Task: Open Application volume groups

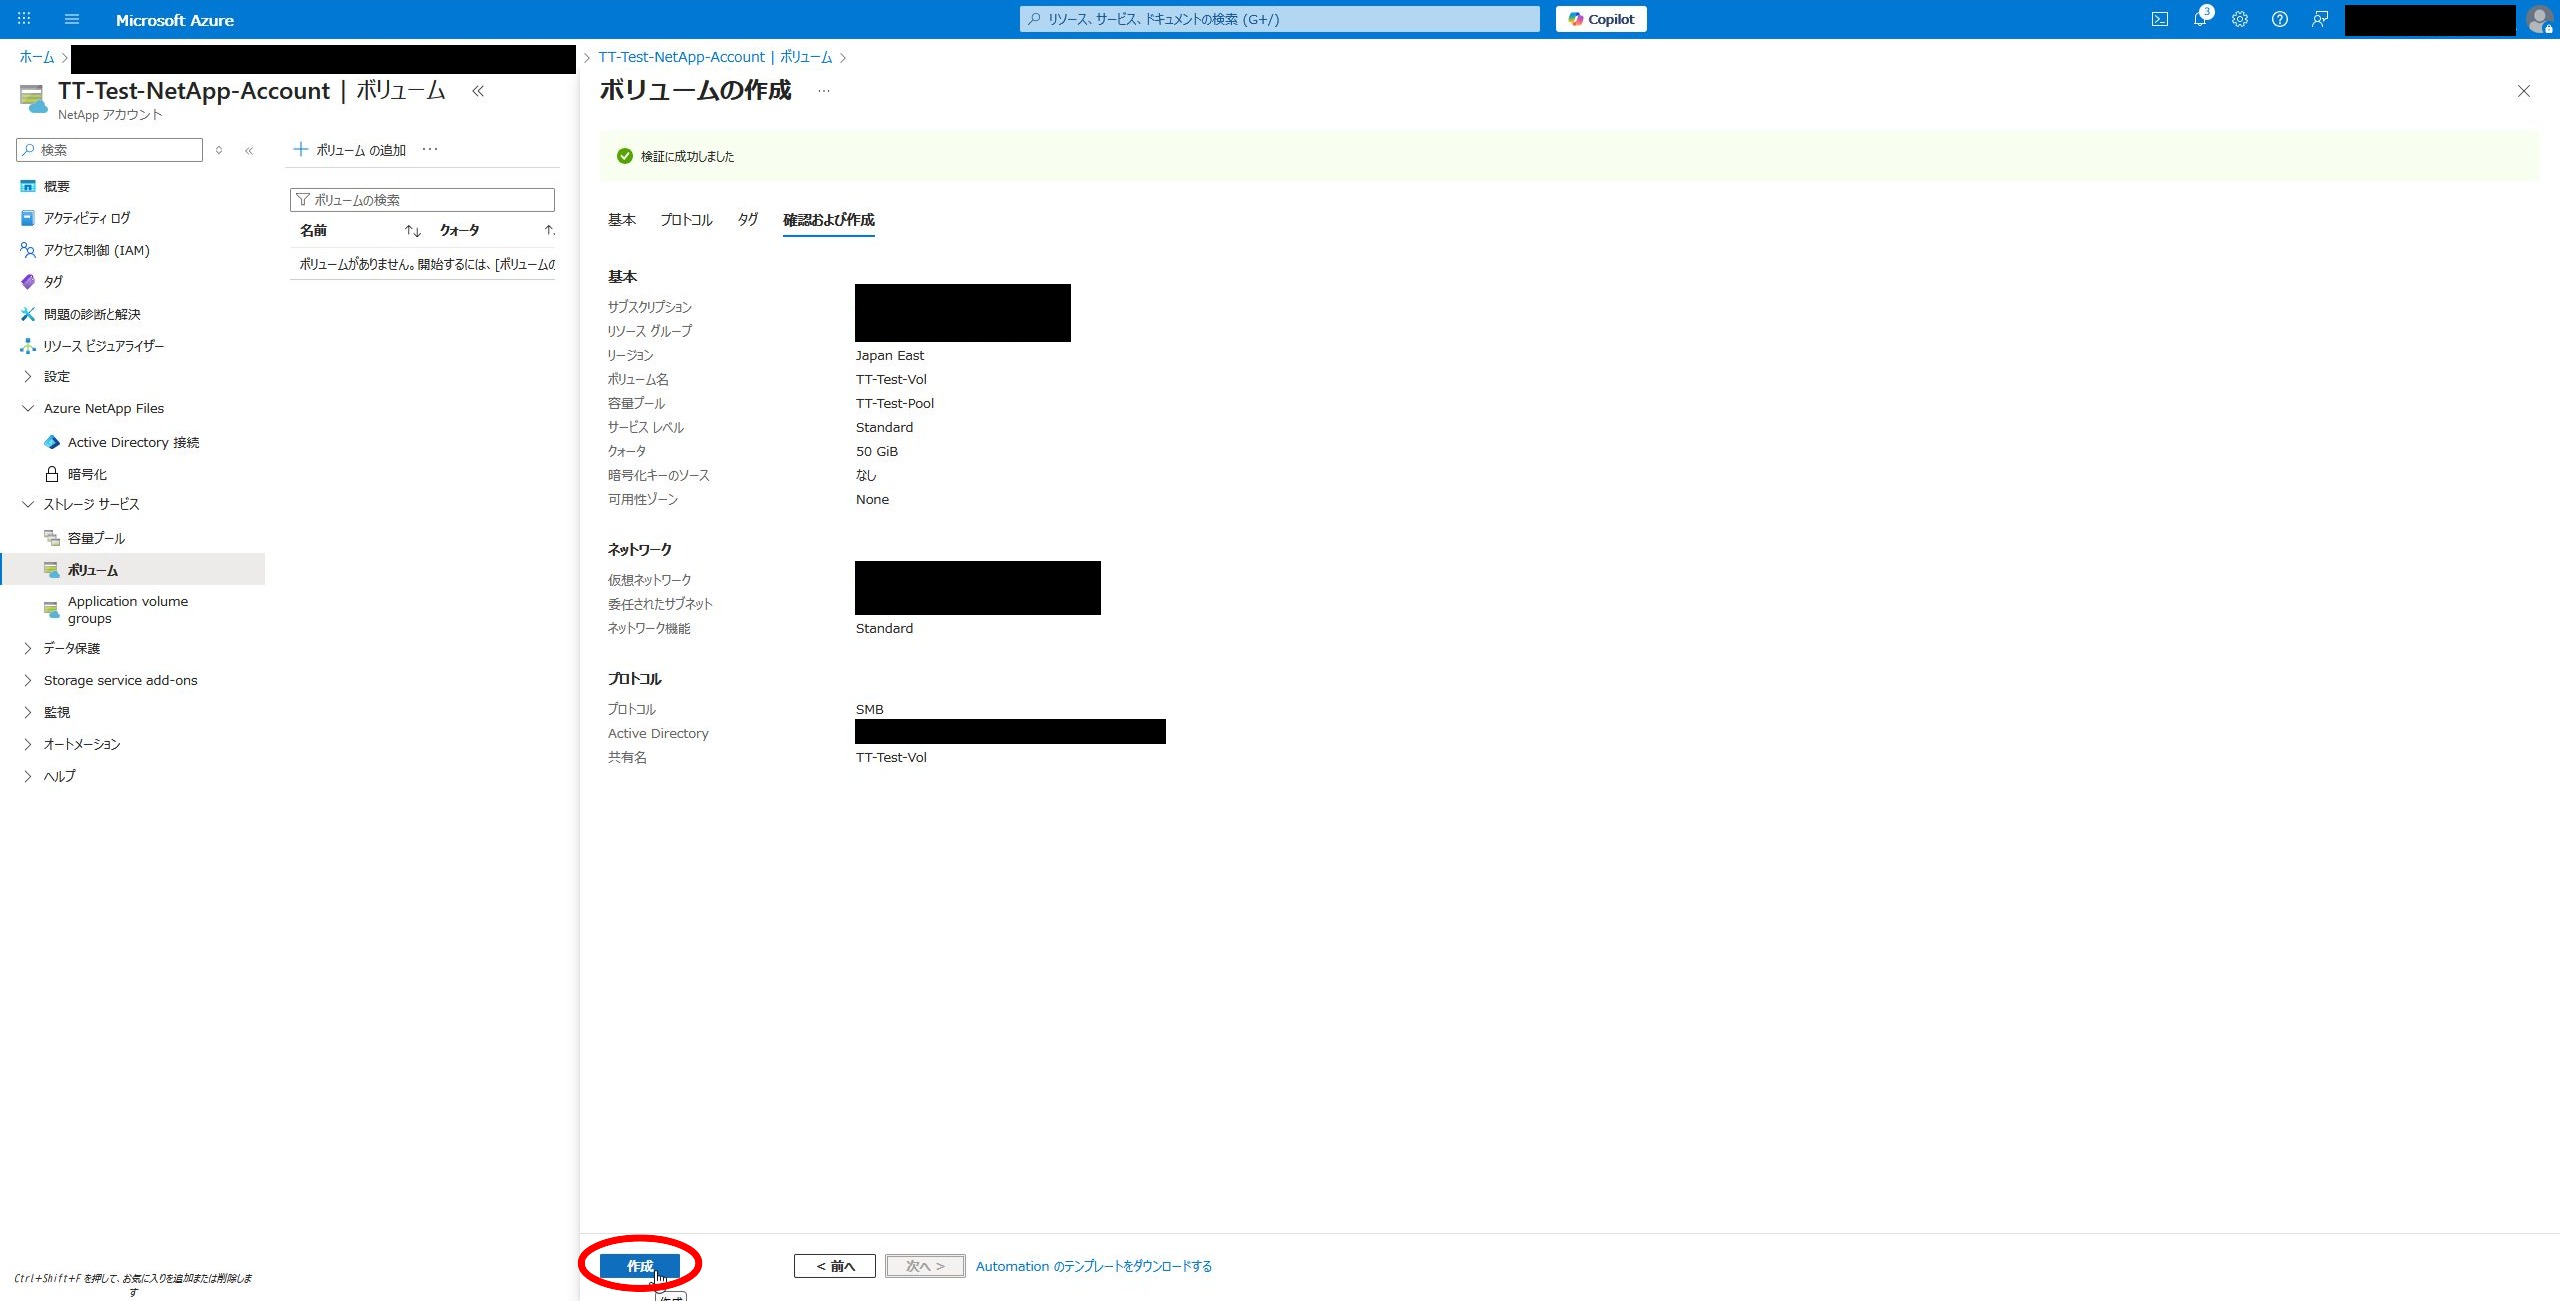Action: 127,609
